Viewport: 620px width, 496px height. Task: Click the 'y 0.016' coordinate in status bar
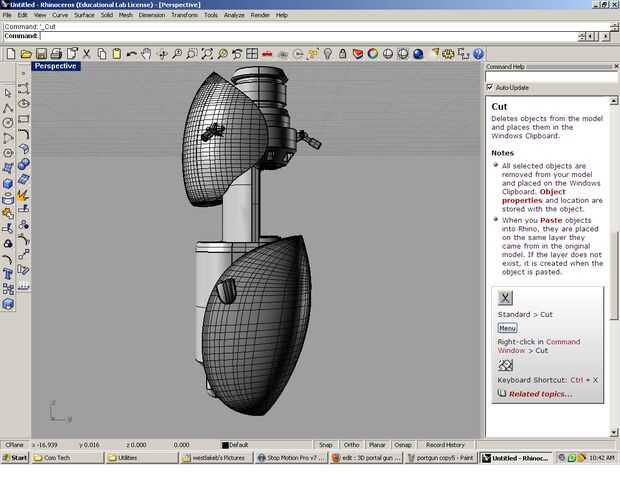coord(89,445)
